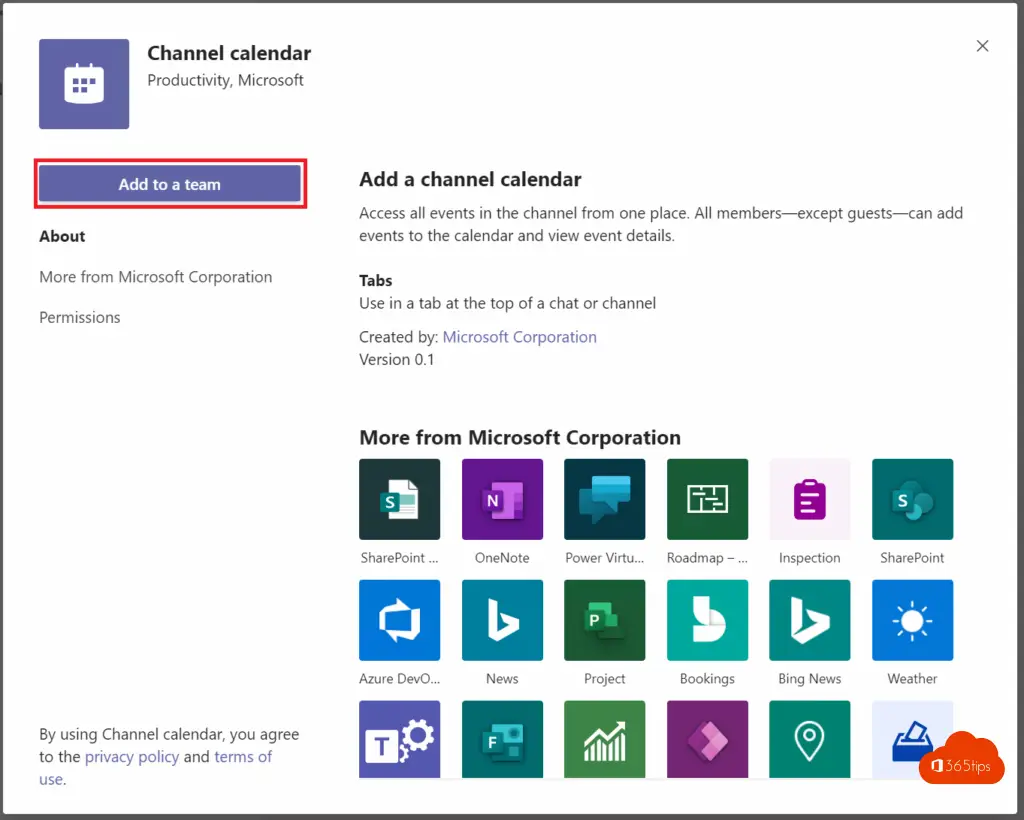Choose the Inspection app icon
1024x820 pixels.
click(x=809, y=500)
